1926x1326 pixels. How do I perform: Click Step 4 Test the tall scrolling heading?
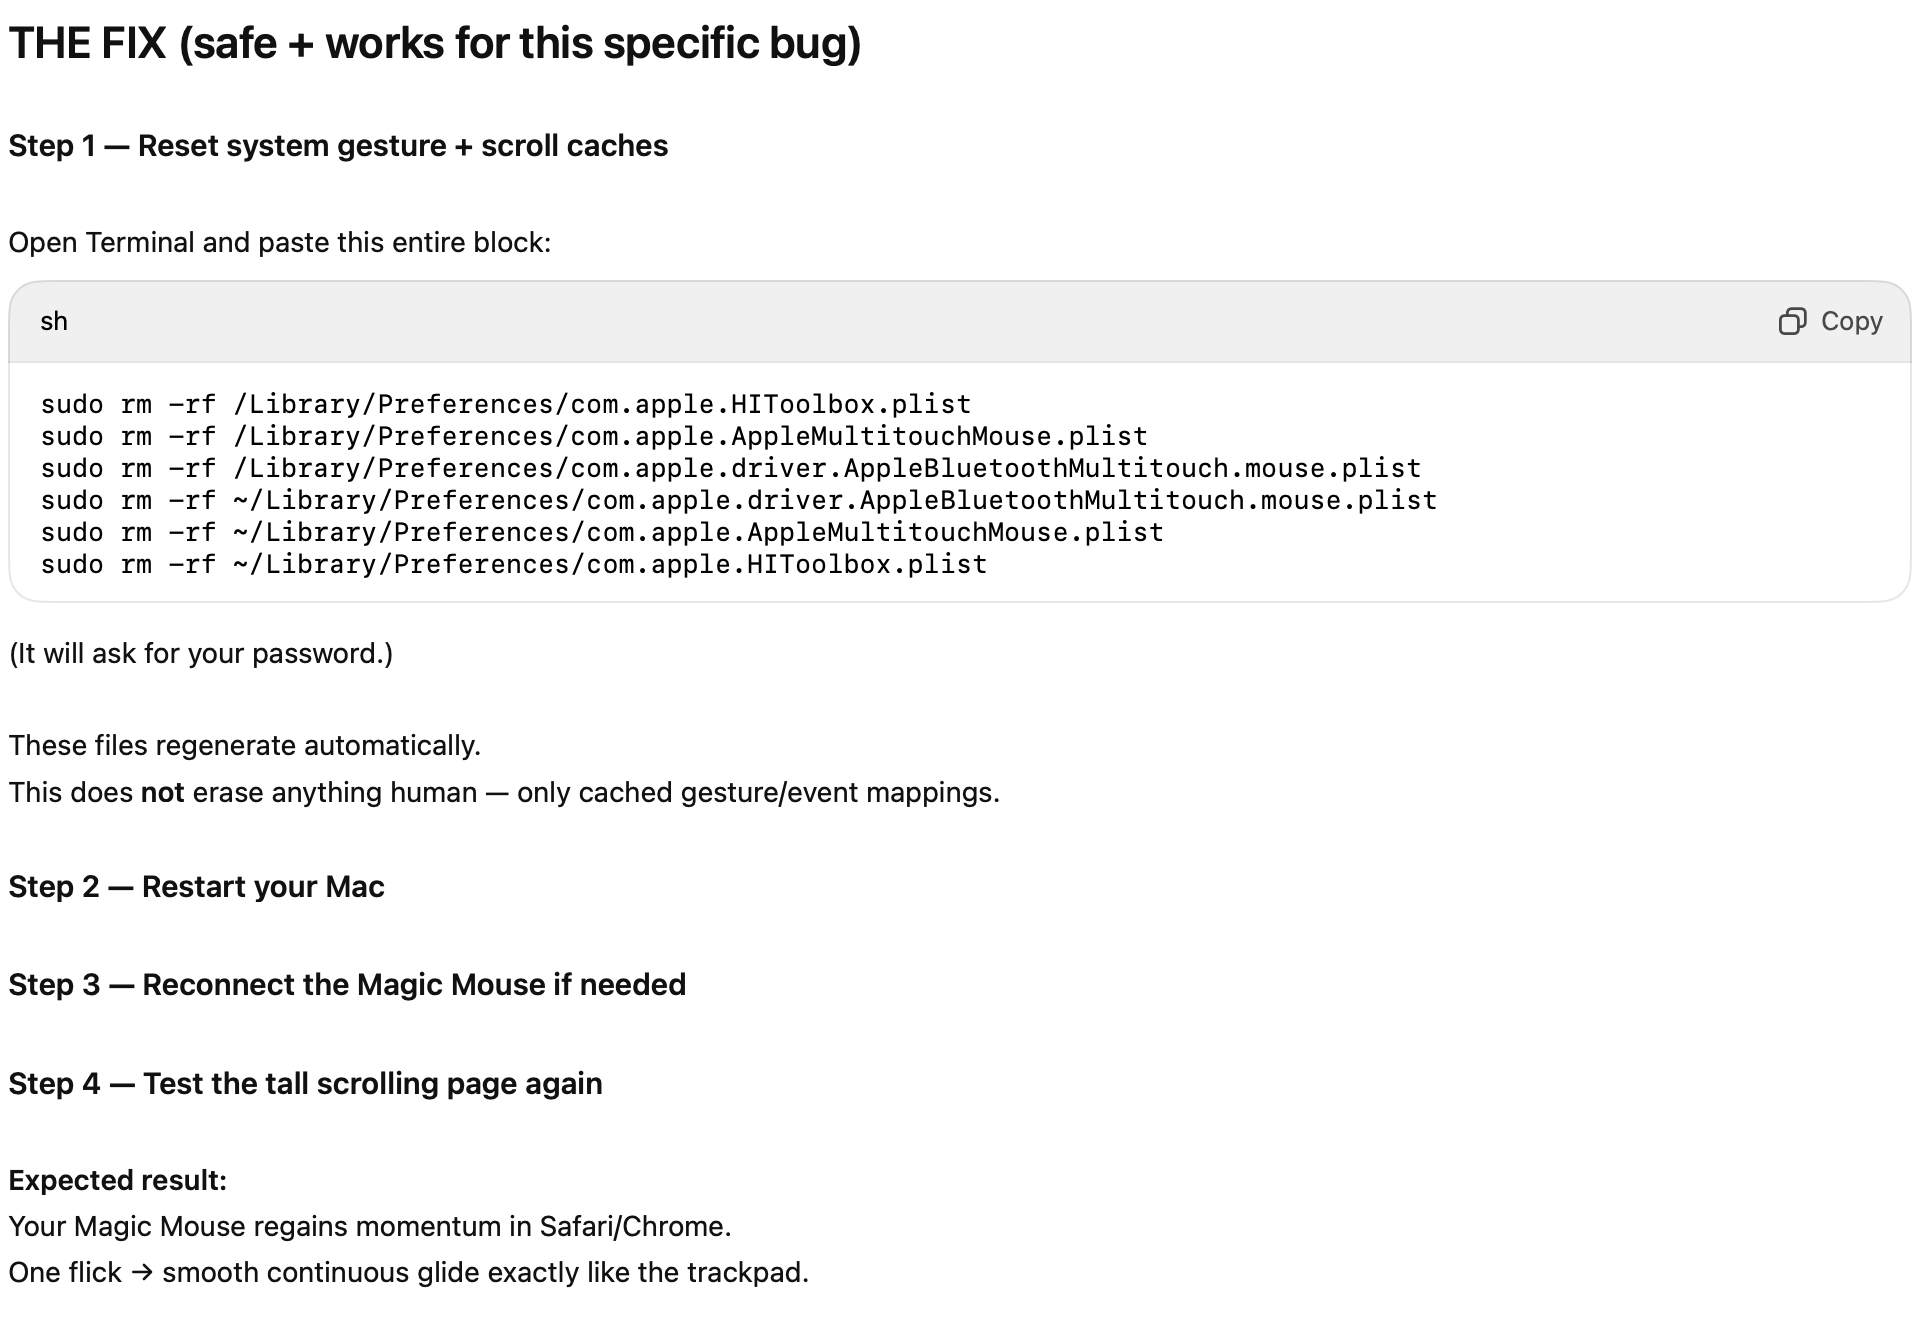(305, 1084)
